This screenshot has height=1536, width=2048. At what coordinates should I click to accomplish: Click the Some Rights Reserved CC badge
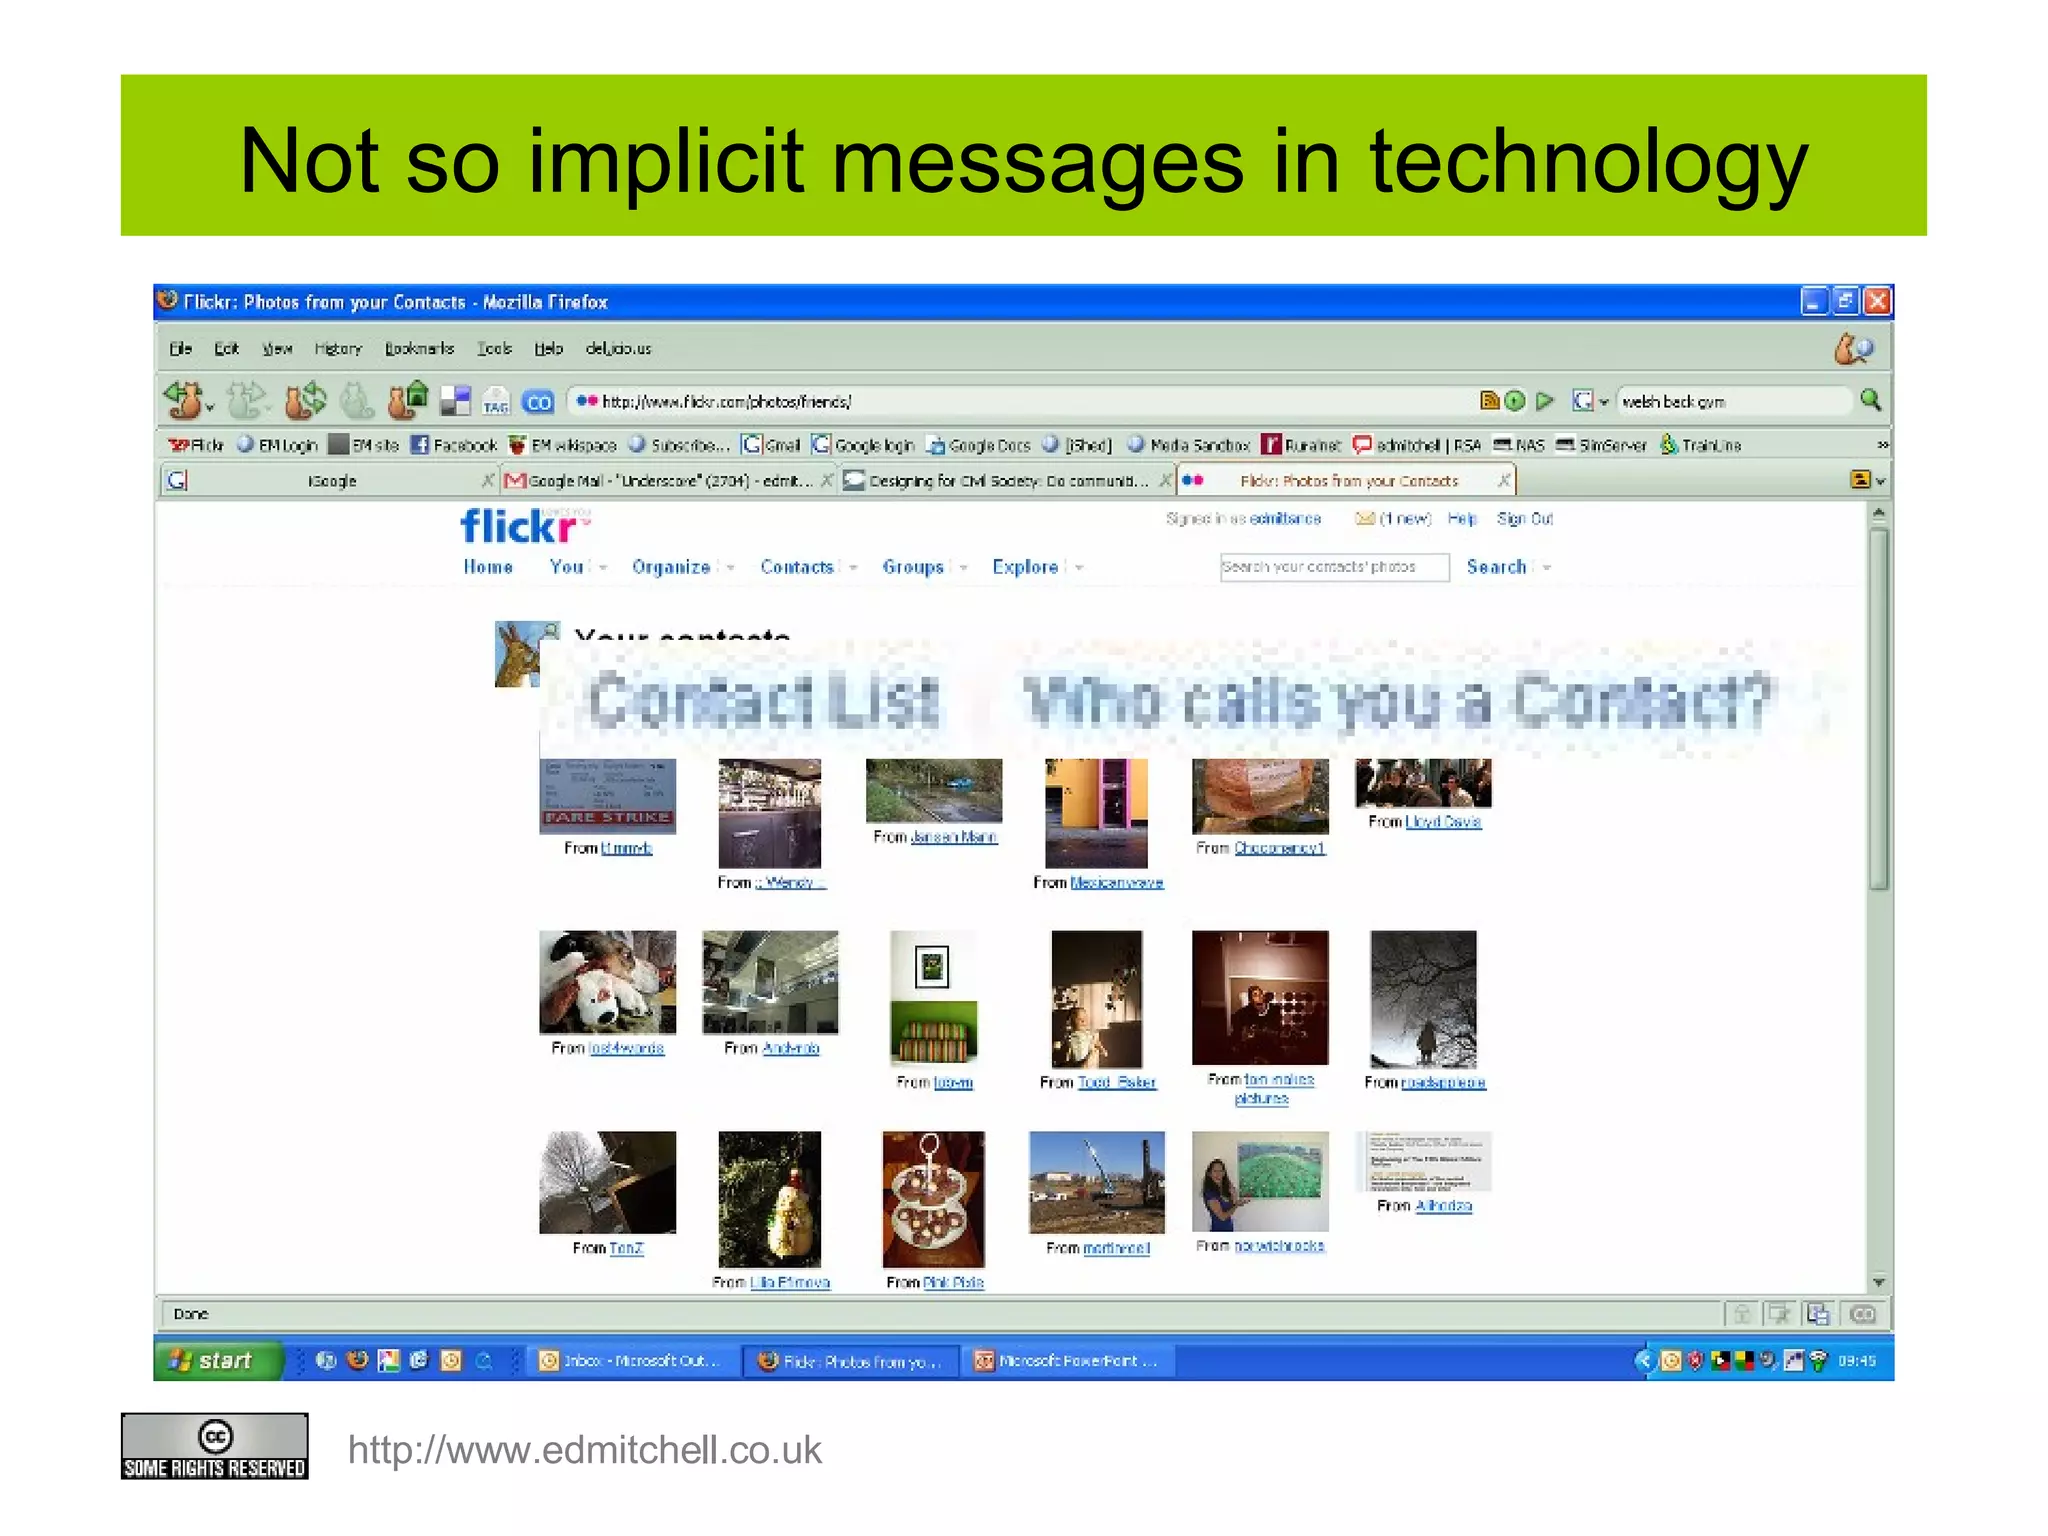tap(214, 1446)
